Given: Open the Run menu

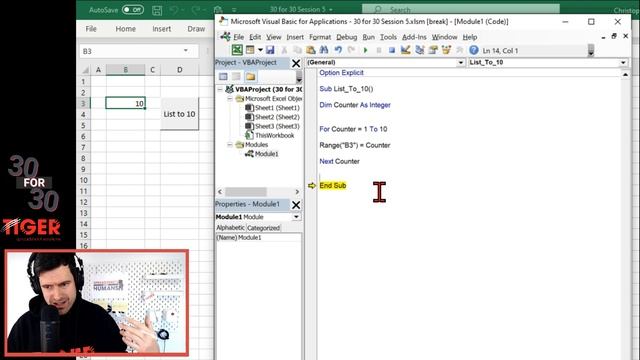Looking at the screenshot, I should (x=368, y=37).
